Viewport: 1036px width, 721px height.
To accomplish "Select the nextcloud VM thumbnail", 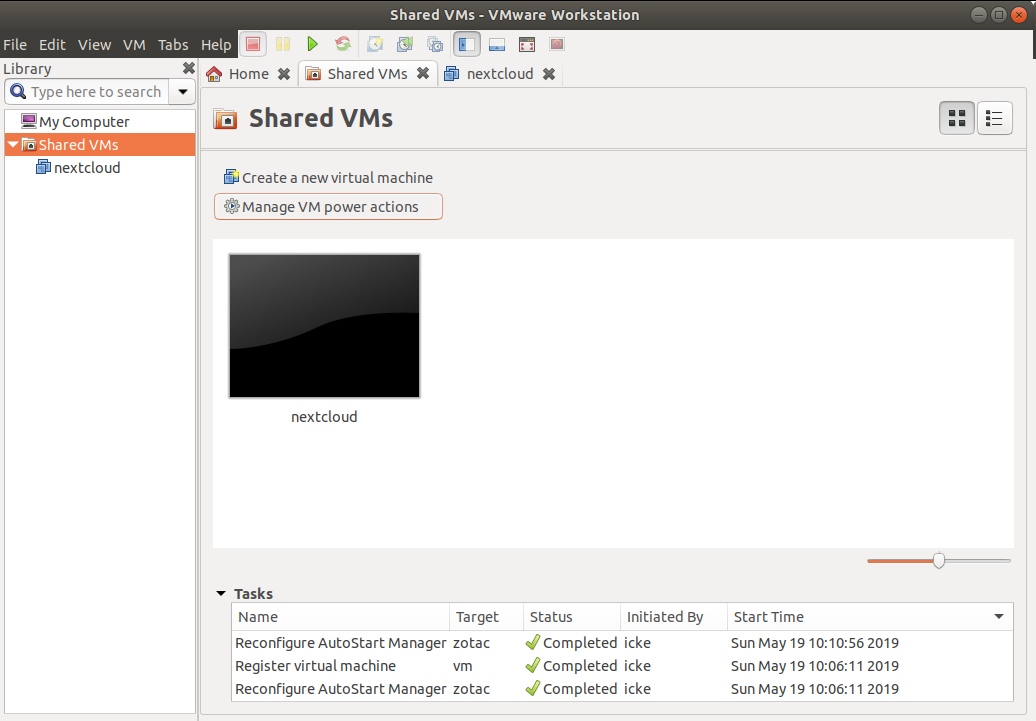I will pos(324,326).
